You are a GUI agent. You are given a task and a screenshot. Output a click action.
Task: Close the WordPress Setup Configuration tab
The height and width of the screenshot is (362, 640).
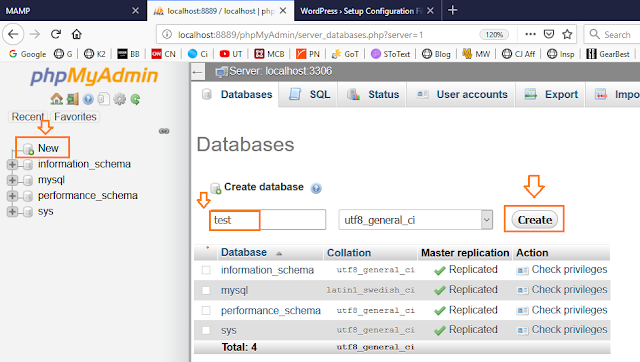430,11
